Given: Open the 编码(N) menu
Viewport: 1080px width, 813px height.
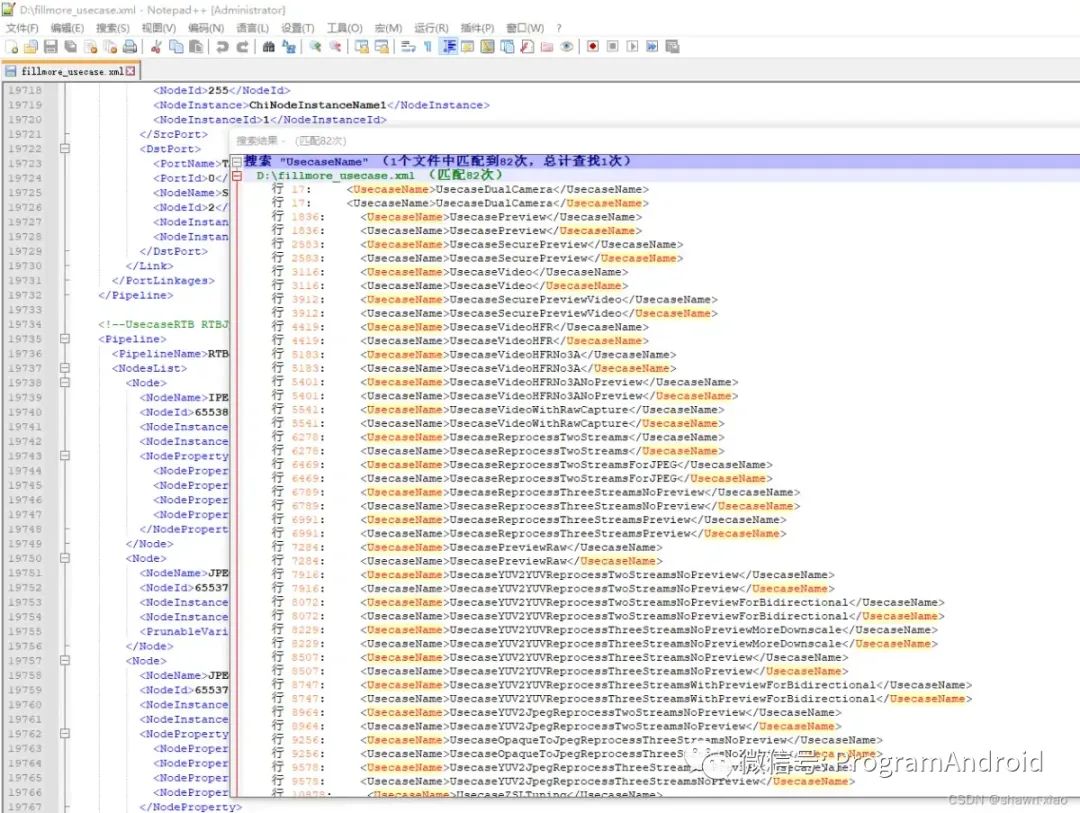Looking at the screenshot, I should pyautogui.click(x=206, y=28).
